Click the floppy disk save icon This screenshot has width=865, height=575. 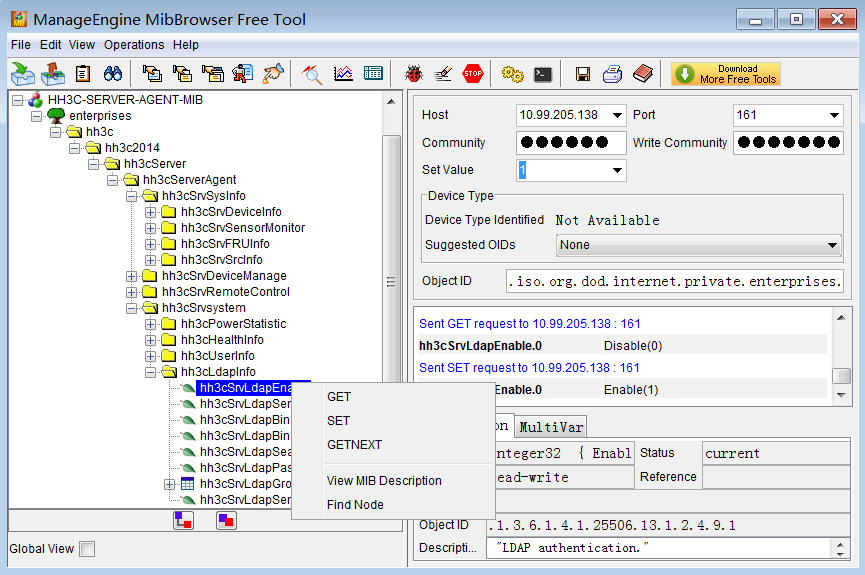pyautogui.click(x=583, y=74)
